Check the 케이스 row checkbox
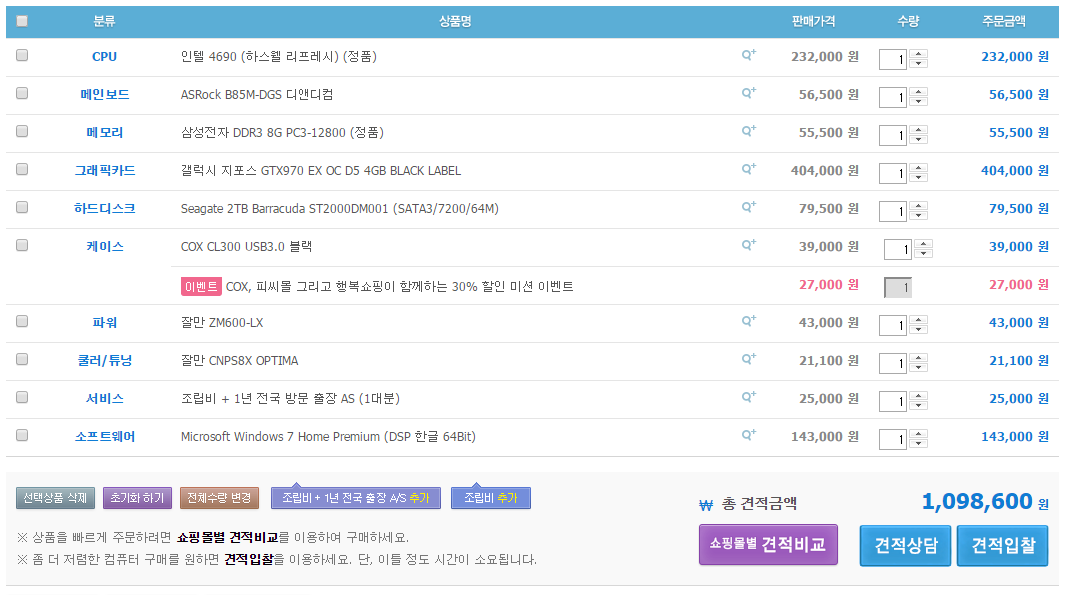Screen dimensions: 1068x595 pyautogui.click(x=22, y=245)
